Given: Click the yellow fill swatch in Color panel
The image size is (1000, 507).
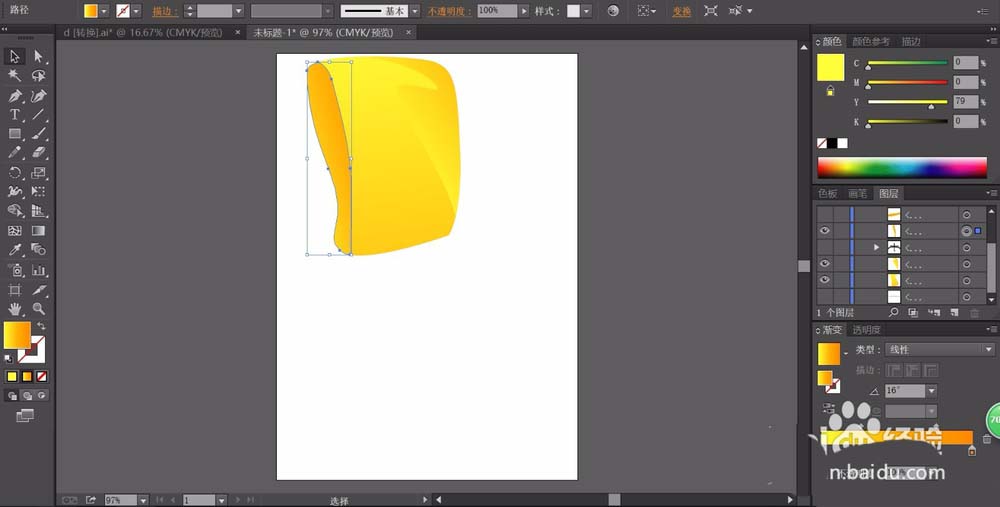Looking at the screenshot, I should coord(830,68).
